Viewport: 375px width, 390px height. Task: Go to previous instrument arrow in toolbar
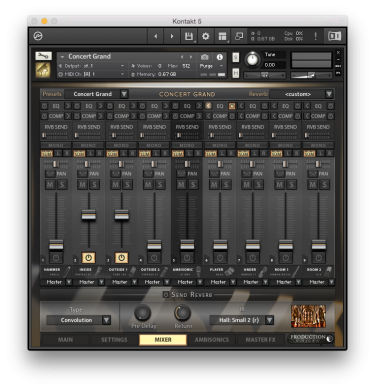click(156, 36)
